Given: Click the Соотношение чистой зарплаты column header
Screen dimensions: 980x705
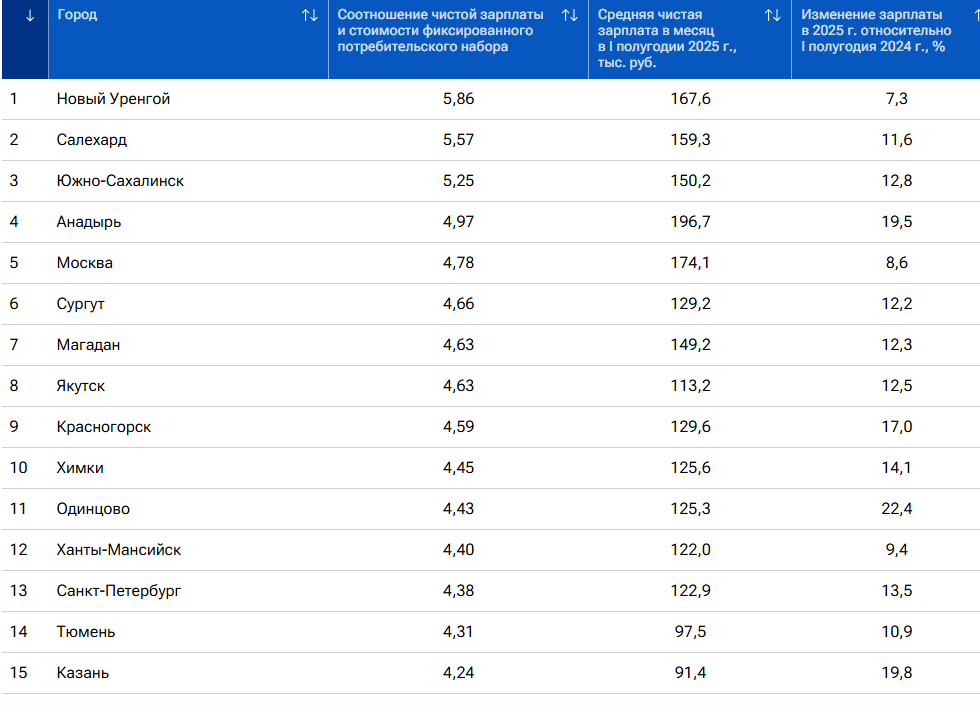Looking at the screenshot, I should tap(441, 31).
